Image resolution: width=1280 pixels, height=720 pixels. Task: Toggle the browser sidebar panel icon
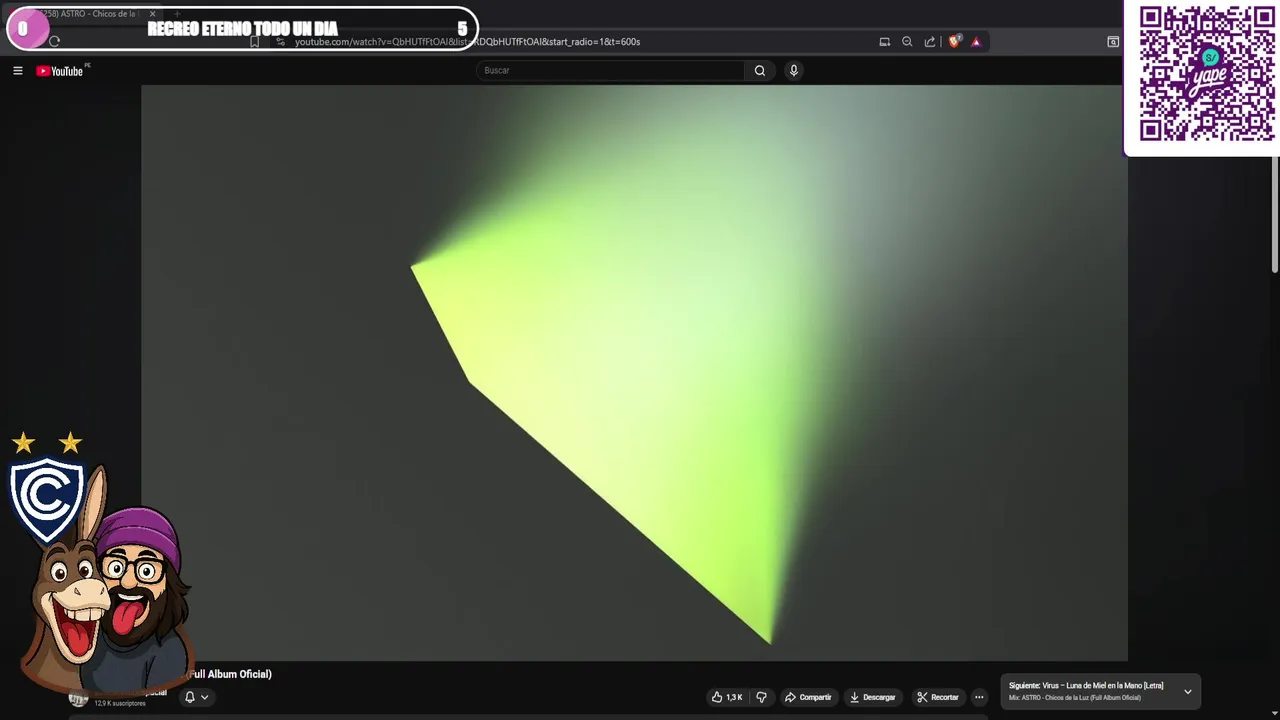[1113, 42]
